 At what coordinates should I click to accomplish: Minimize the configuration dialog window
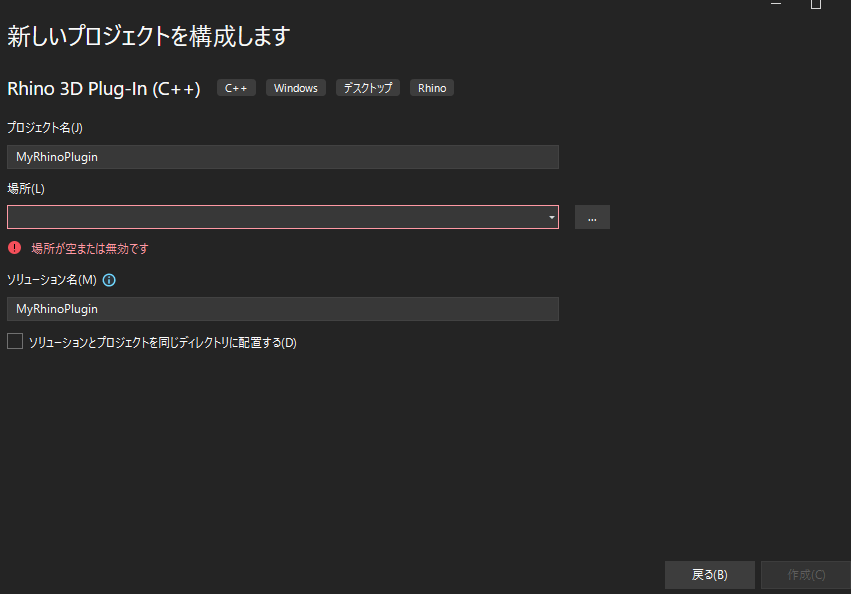point(776,5)
